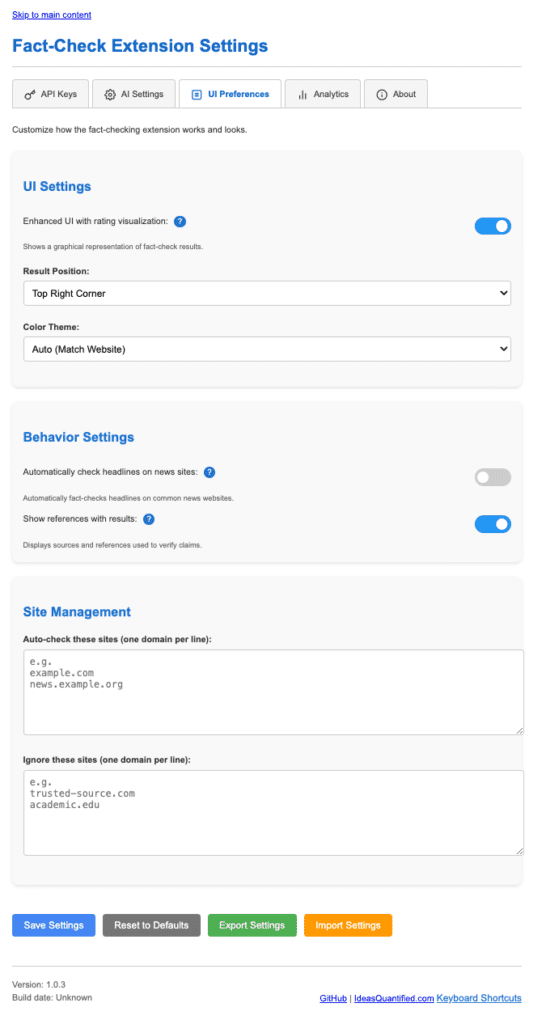This screenshot has height=1024, width=546.
Task: Enable automatic headline checking on news sites
Action: (492, 477)
